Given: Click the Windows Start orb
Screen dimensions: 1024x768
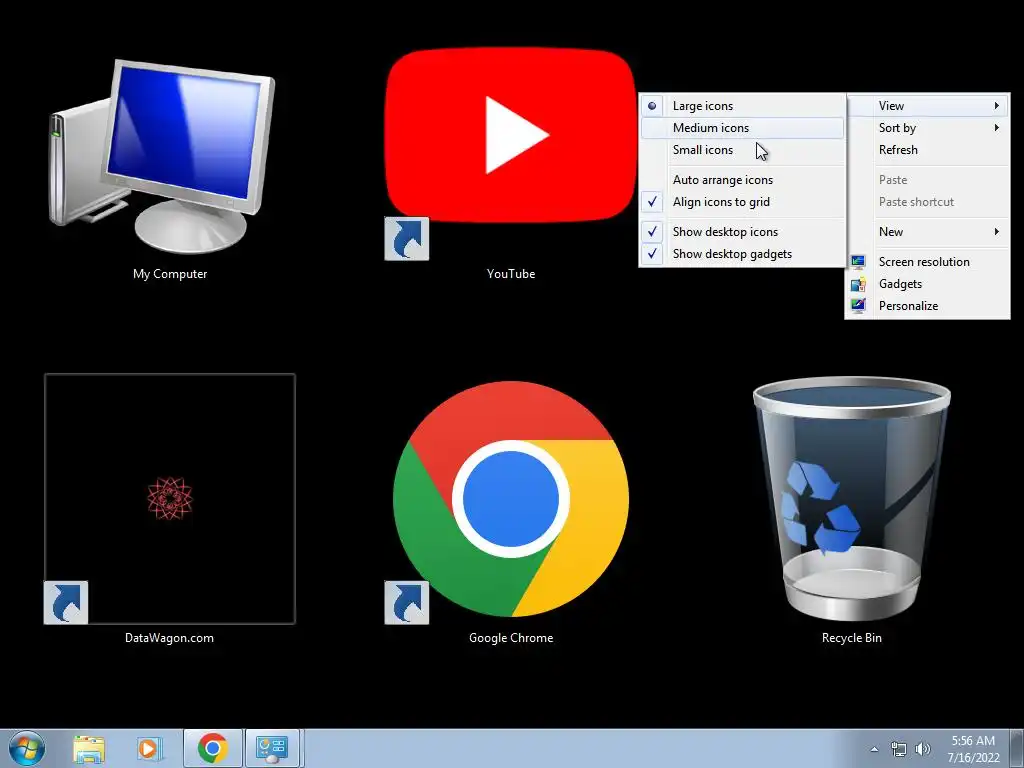Looking at the screenshot, I should (x=27, y=748).
